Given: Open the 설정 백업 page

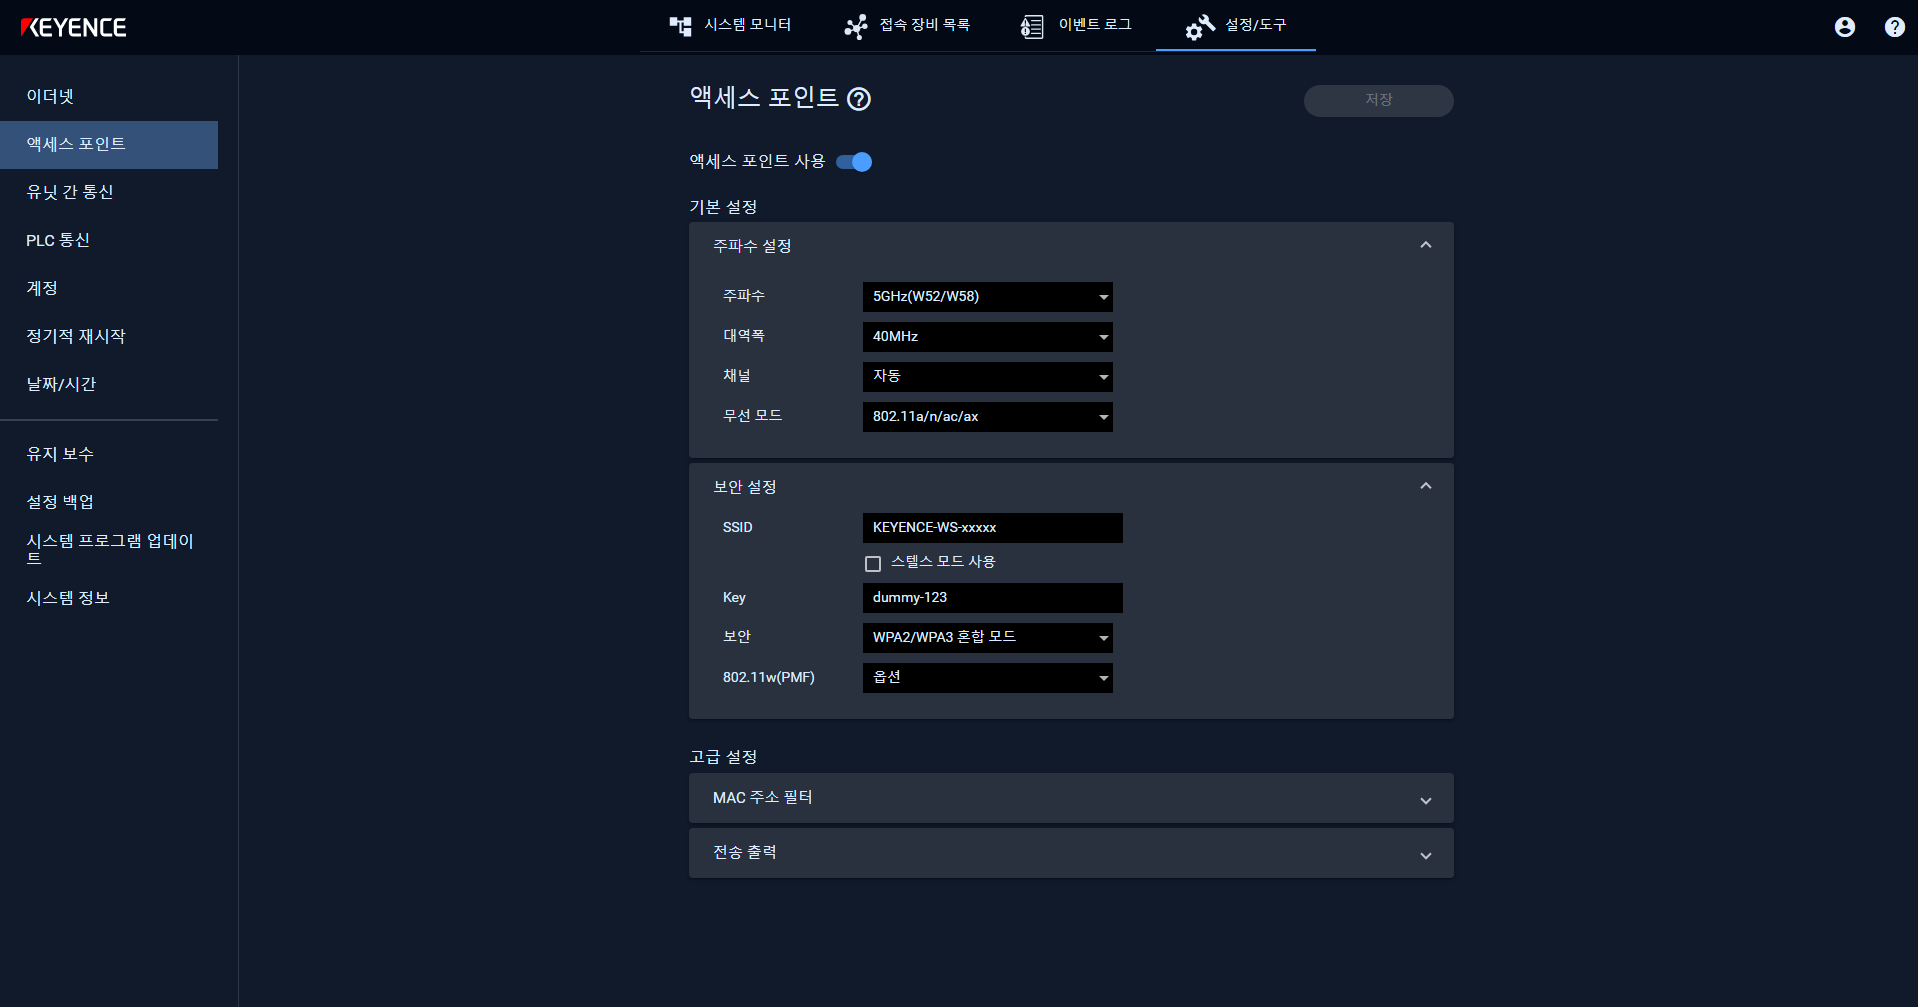Looking at the screenshot, I should [x=60, y=501].
